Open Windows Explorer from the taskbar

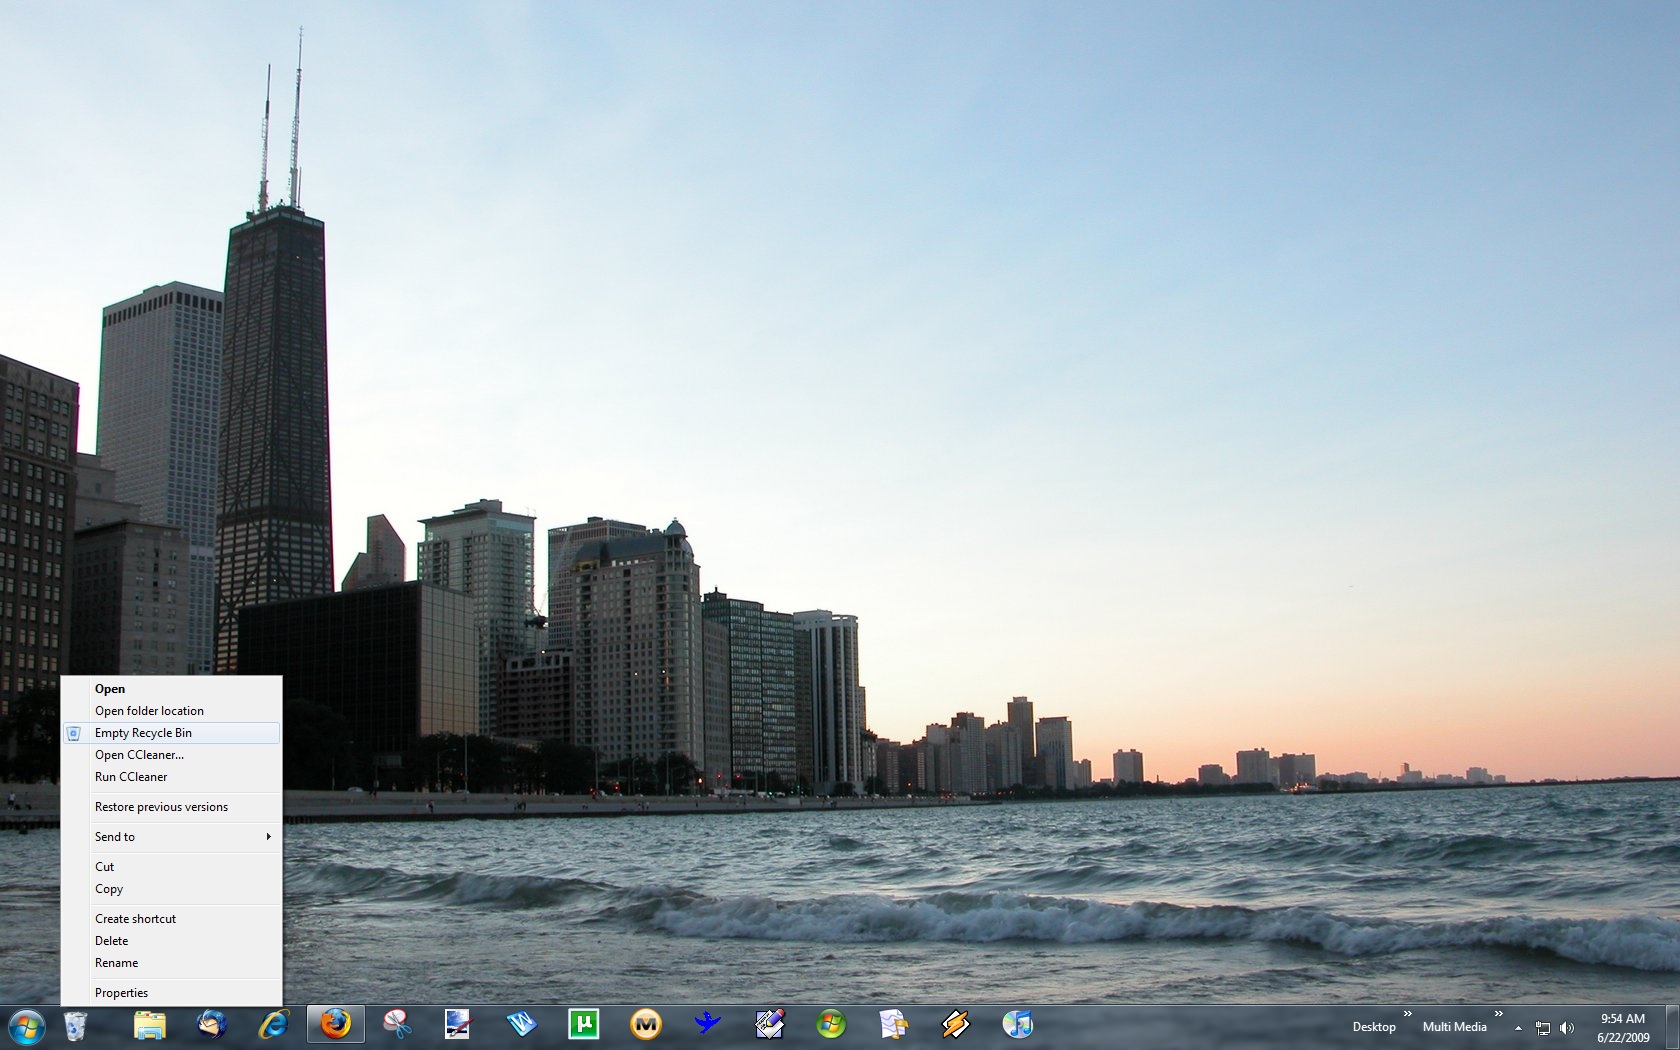150,1025
